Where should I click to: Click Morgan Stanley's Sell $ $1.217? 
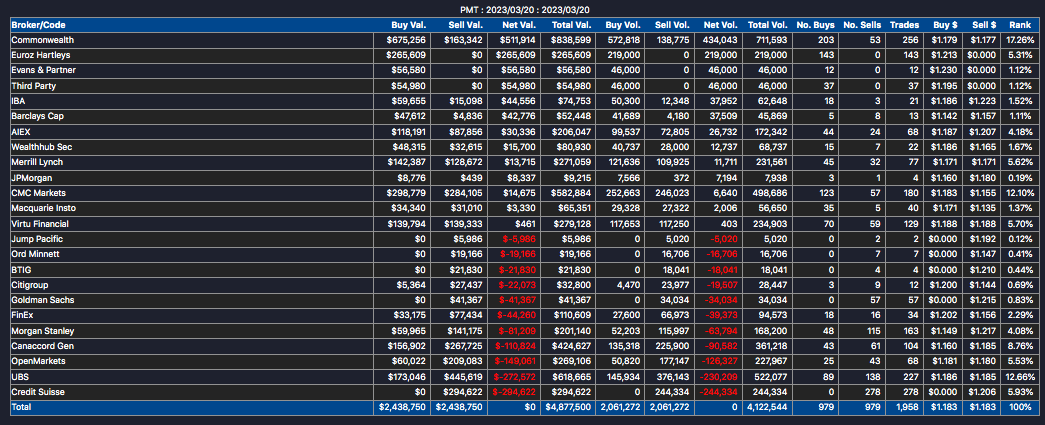986,331
